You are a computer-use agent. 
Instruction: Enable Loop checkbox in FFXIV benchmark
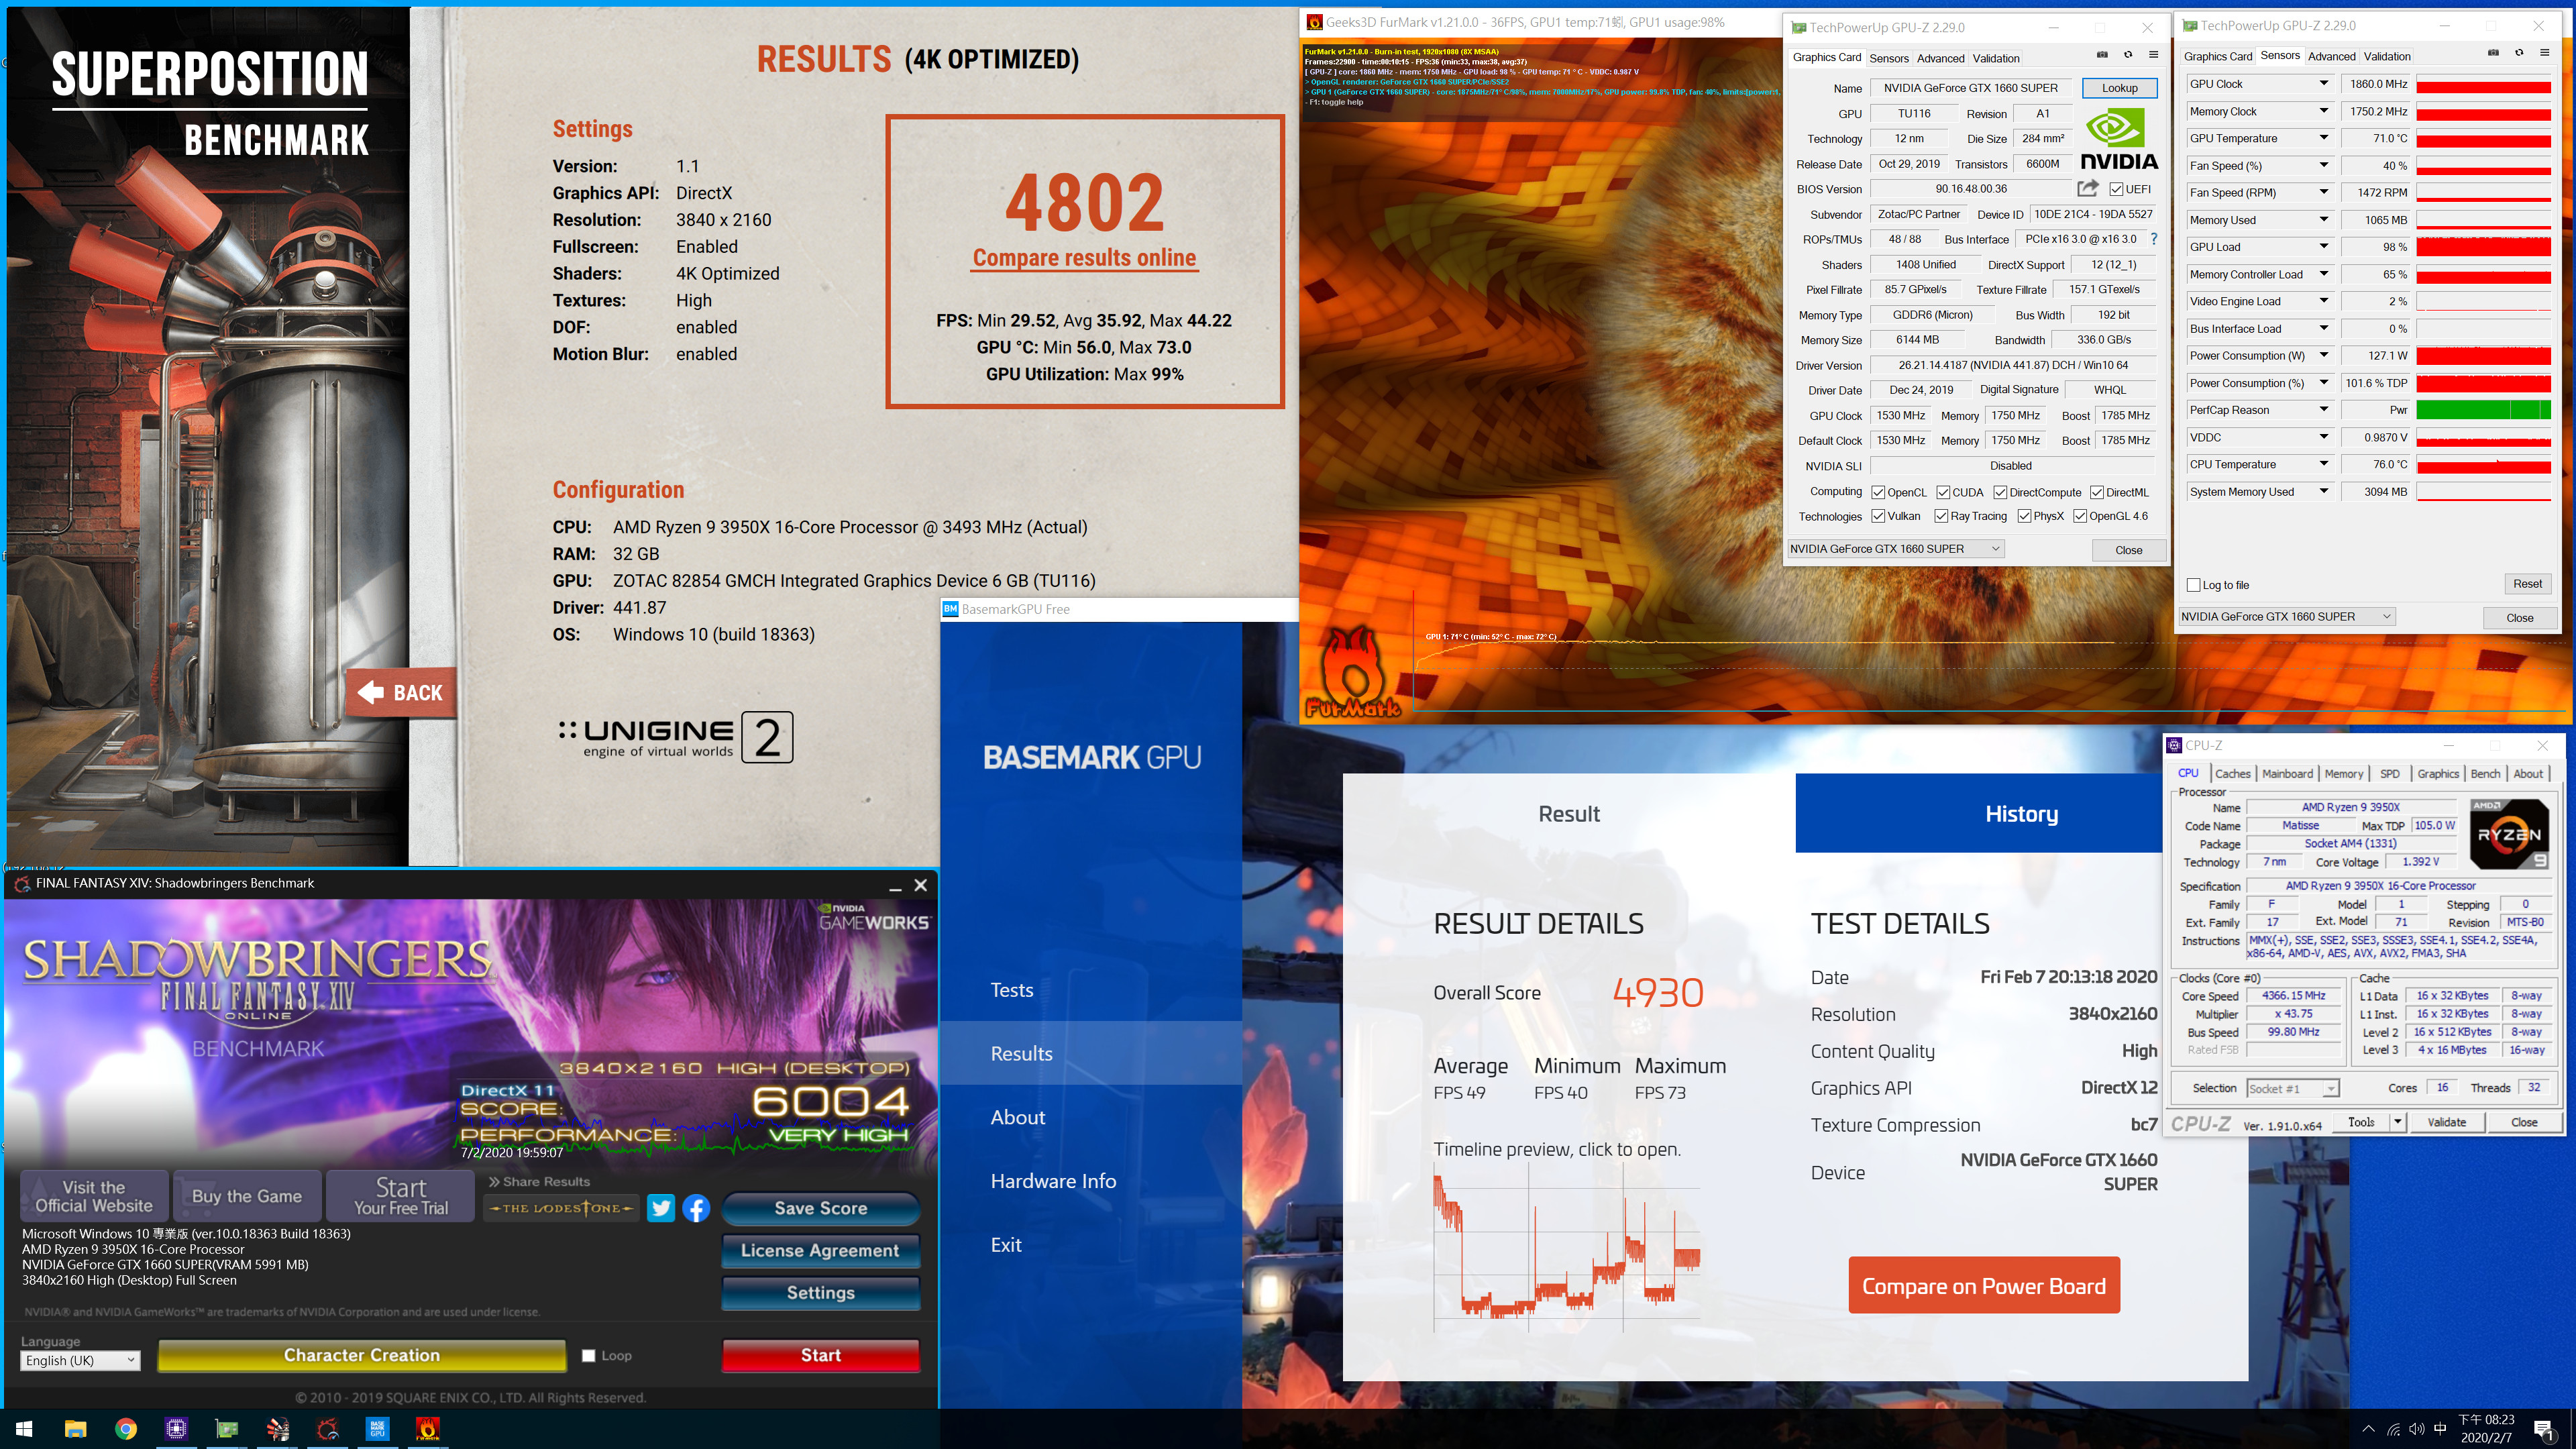click(x=588, y=1355)
